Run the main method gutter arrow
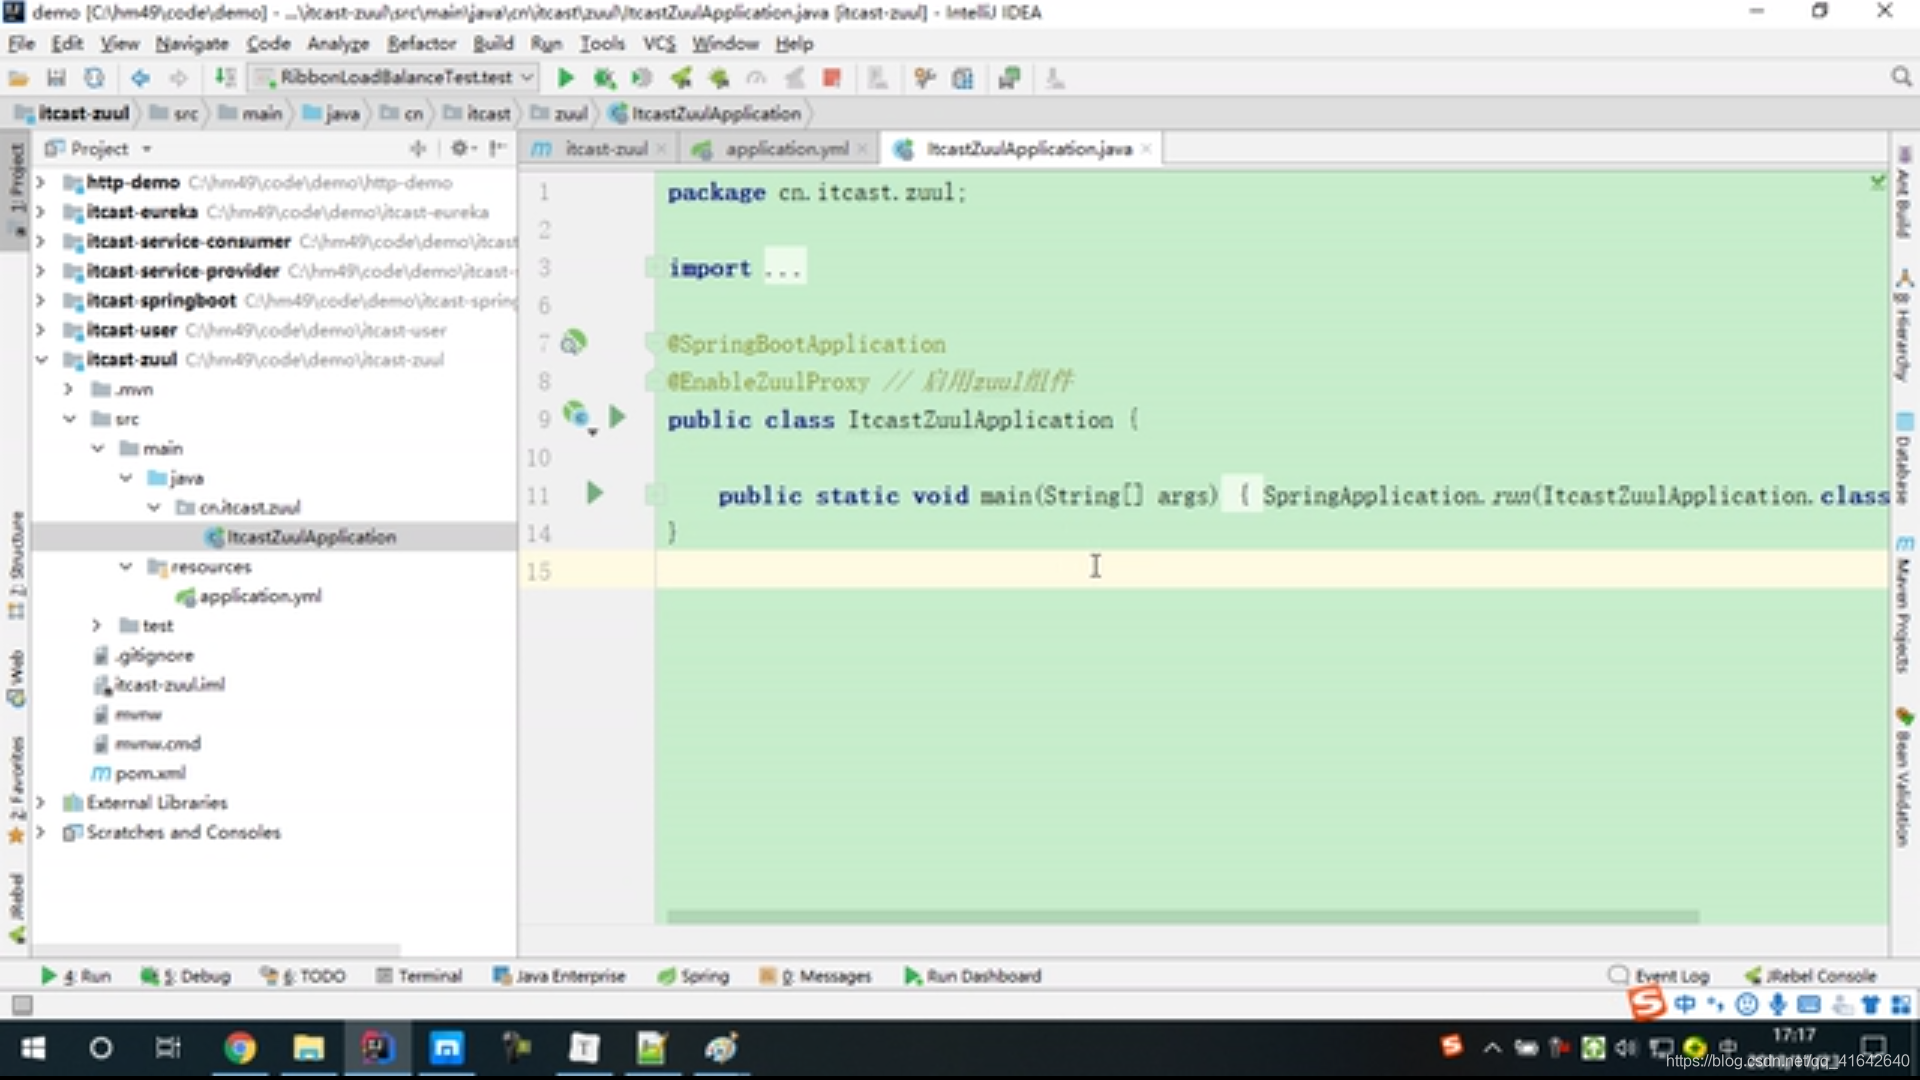Screen dimensions: 1920x1080 [x=594, y=492]
